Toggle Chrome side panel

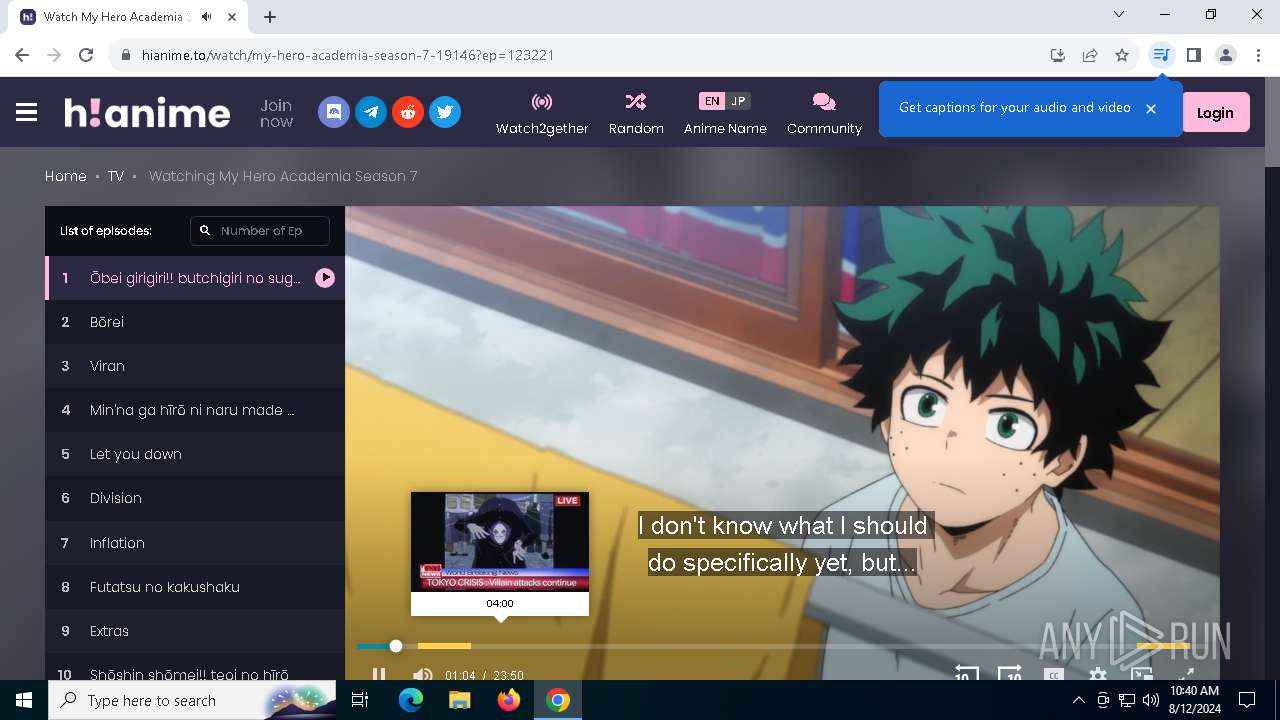(x=1193, y=55)
